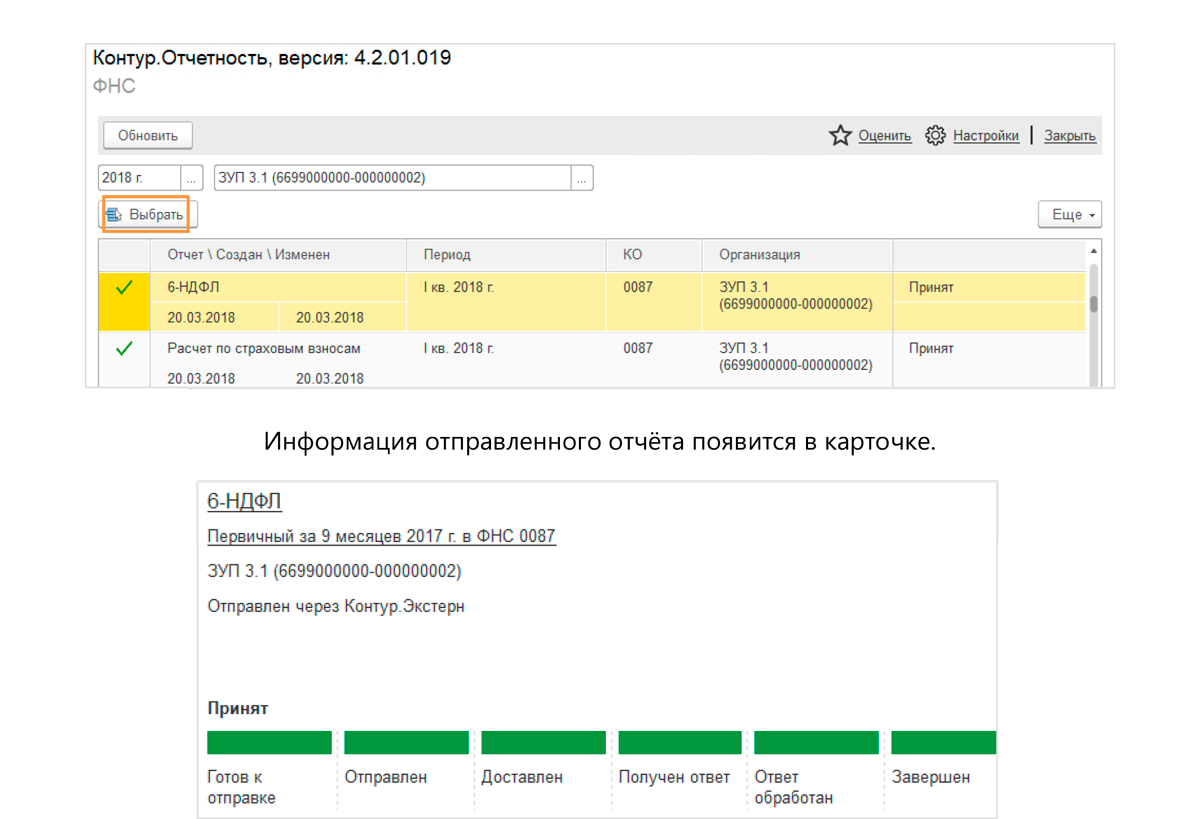The image size is (1200, 819).
Task: Click the green progress bar above Доставлен
Action: [543, 742]
